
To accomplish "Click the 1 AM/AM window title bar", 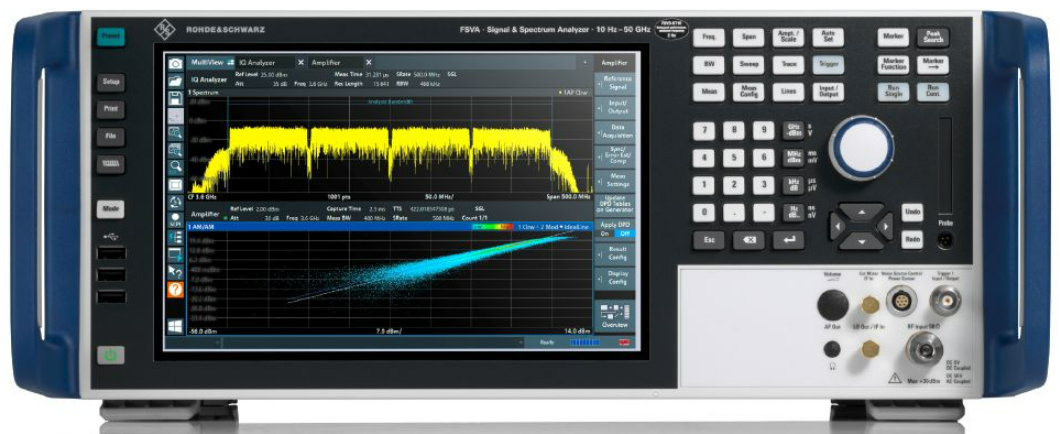I will (x=389, y=228).
